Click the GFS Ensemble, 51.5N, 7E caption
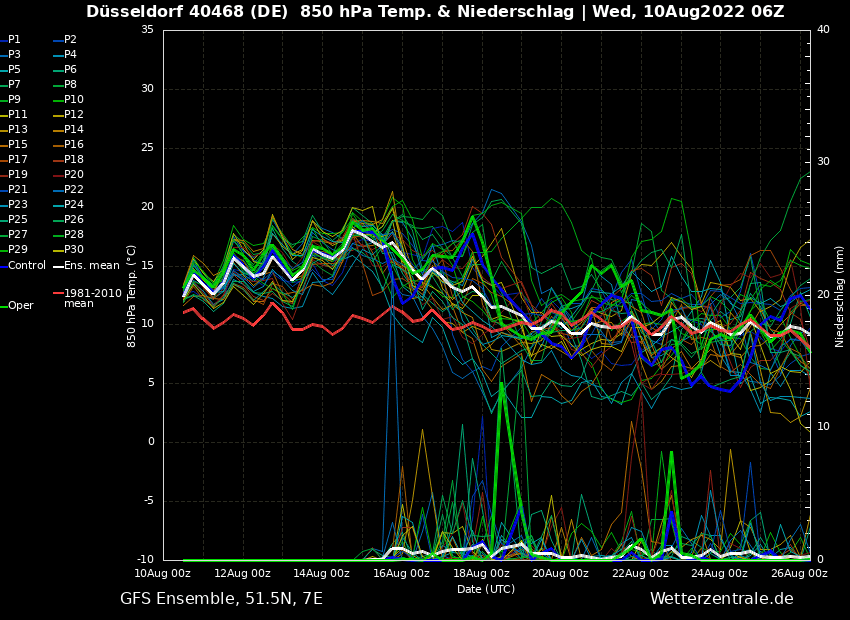 click(x=221, y=599)
